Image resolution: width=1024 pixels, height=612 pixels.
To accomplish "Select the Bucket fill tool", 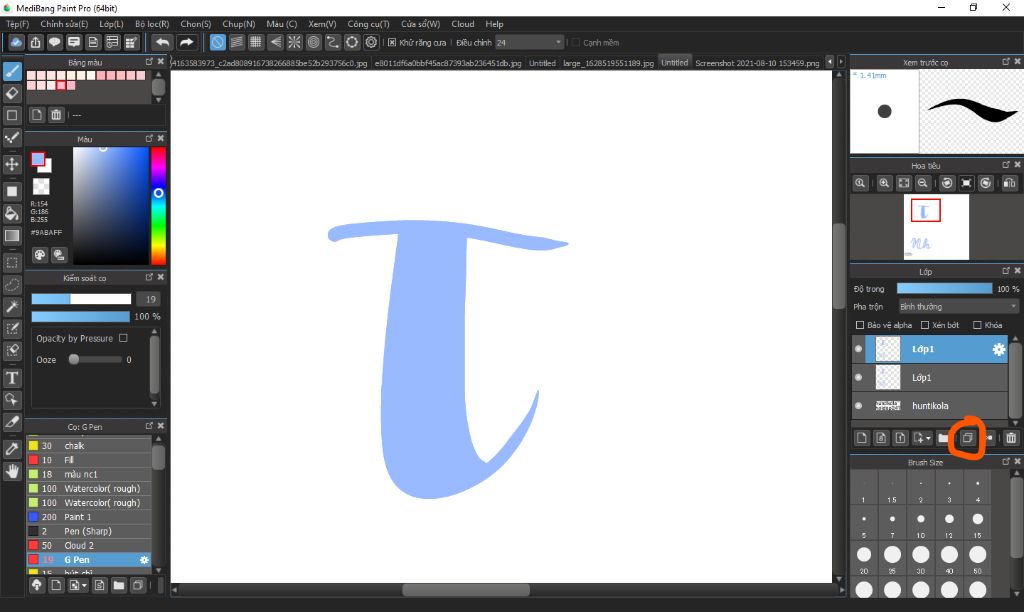I will click(x=12, y=213).
